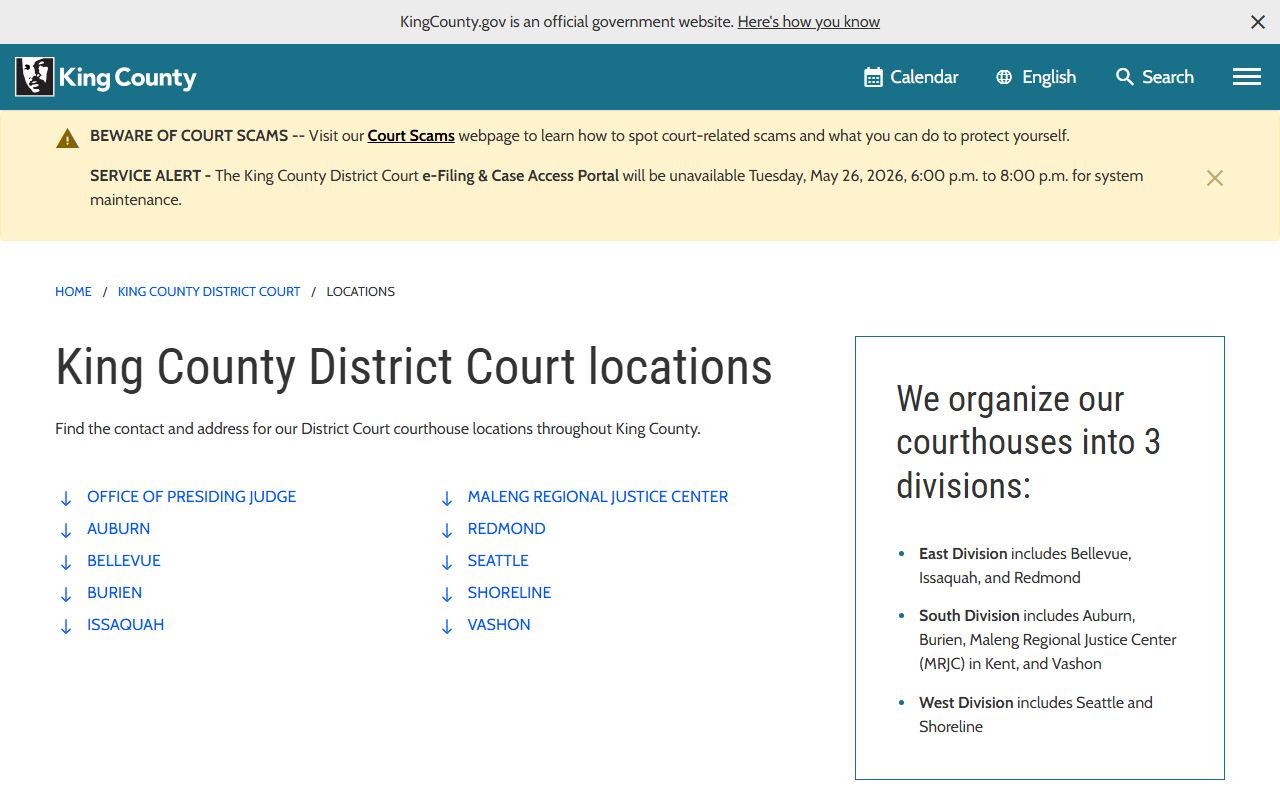1280x800 pixels.
Task: Open King County District Court breadcrumb
Action: [209, 292]
